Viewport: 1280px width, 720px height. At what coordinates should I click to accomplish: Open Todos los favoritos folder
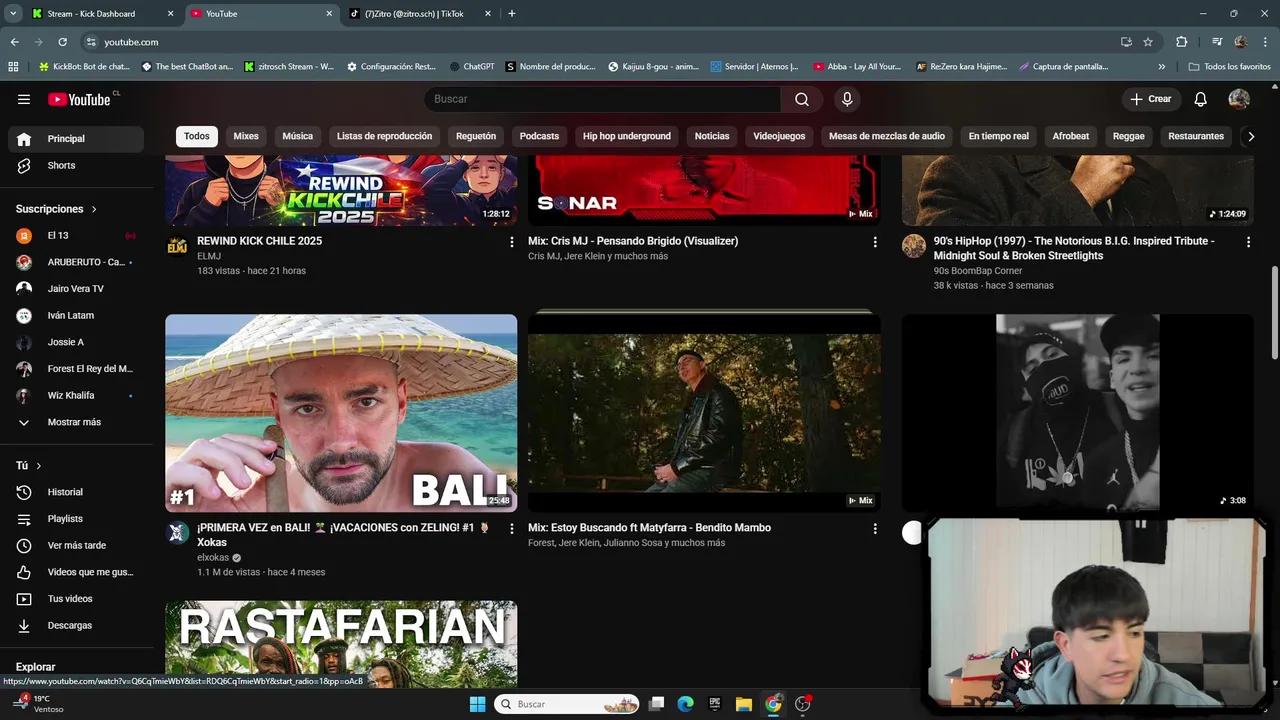[1230, 67]
